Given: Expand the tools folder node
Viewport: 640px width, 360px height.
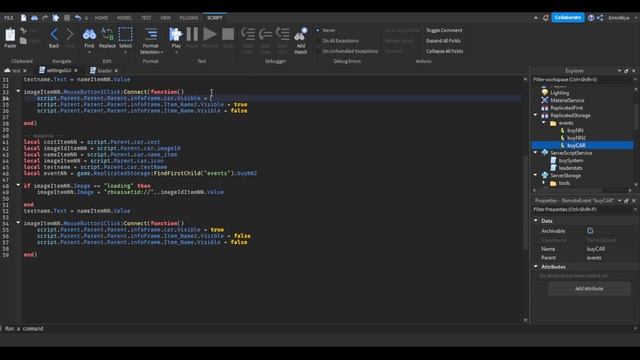Looking at the screenshot, I should pos(544,182).
